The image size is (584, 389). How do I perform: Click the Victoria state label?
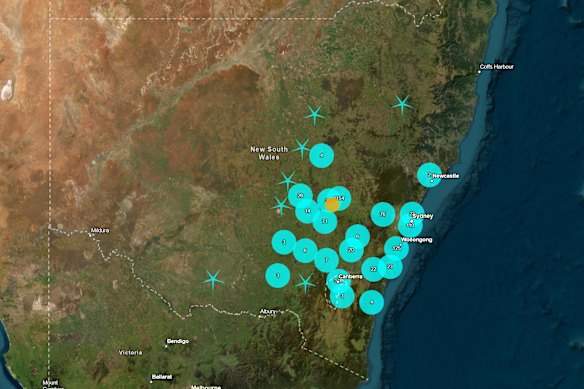pyautogui.click(x=130, y=352)
